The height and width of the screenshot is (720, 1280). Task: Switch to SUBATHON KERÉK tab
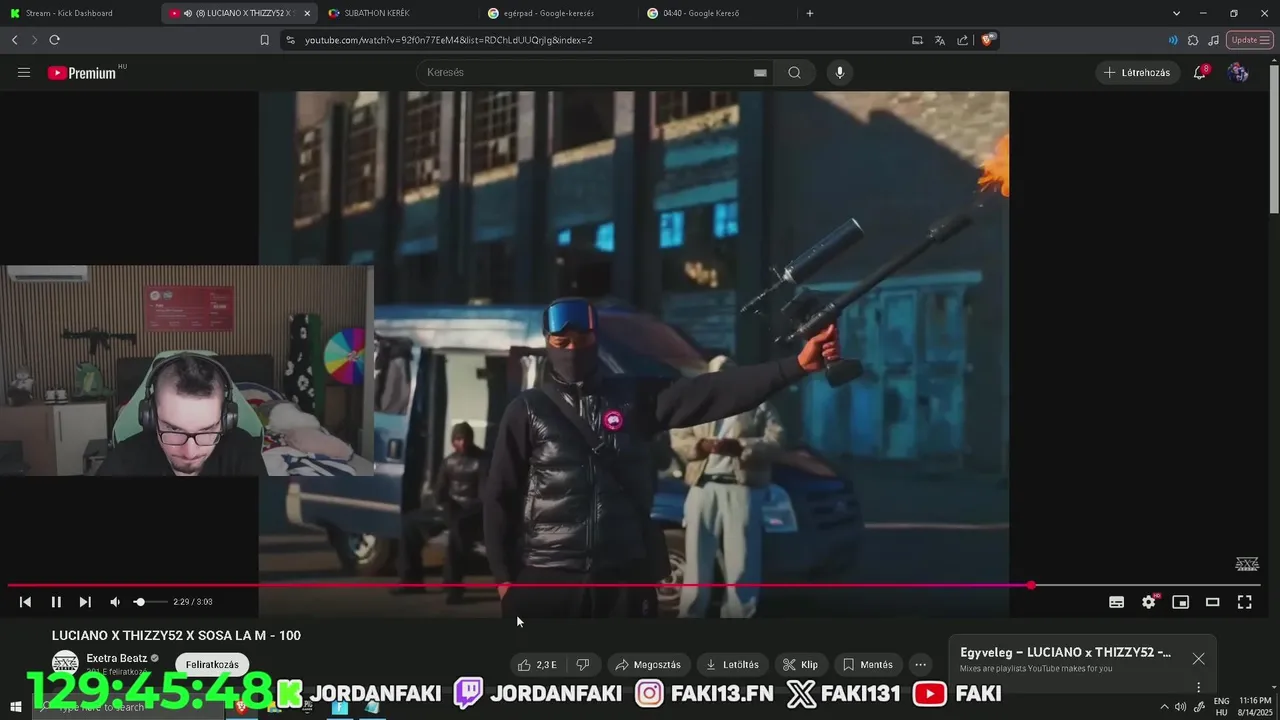coord(400,13)
